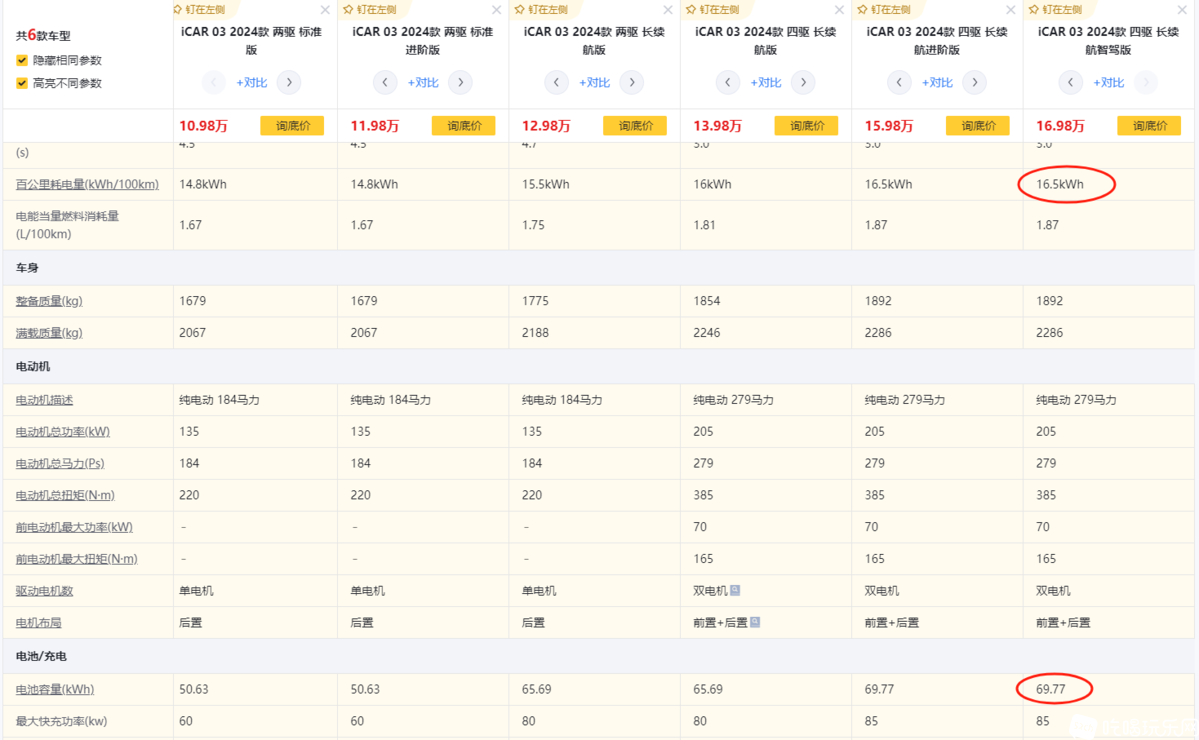Open the 前电动机最大扭矩(N·m) parameter link
Viewport: 1199px width, 740px height.
click(x=76, y=560)
